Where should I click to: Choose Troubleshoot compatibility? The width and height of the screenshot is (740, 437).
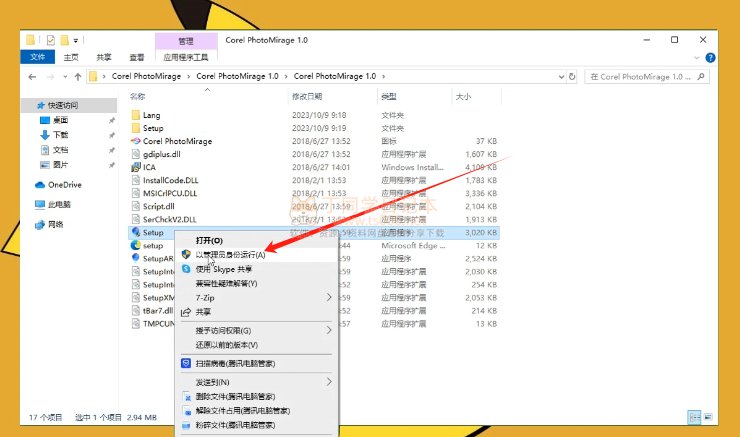(257, 284)
